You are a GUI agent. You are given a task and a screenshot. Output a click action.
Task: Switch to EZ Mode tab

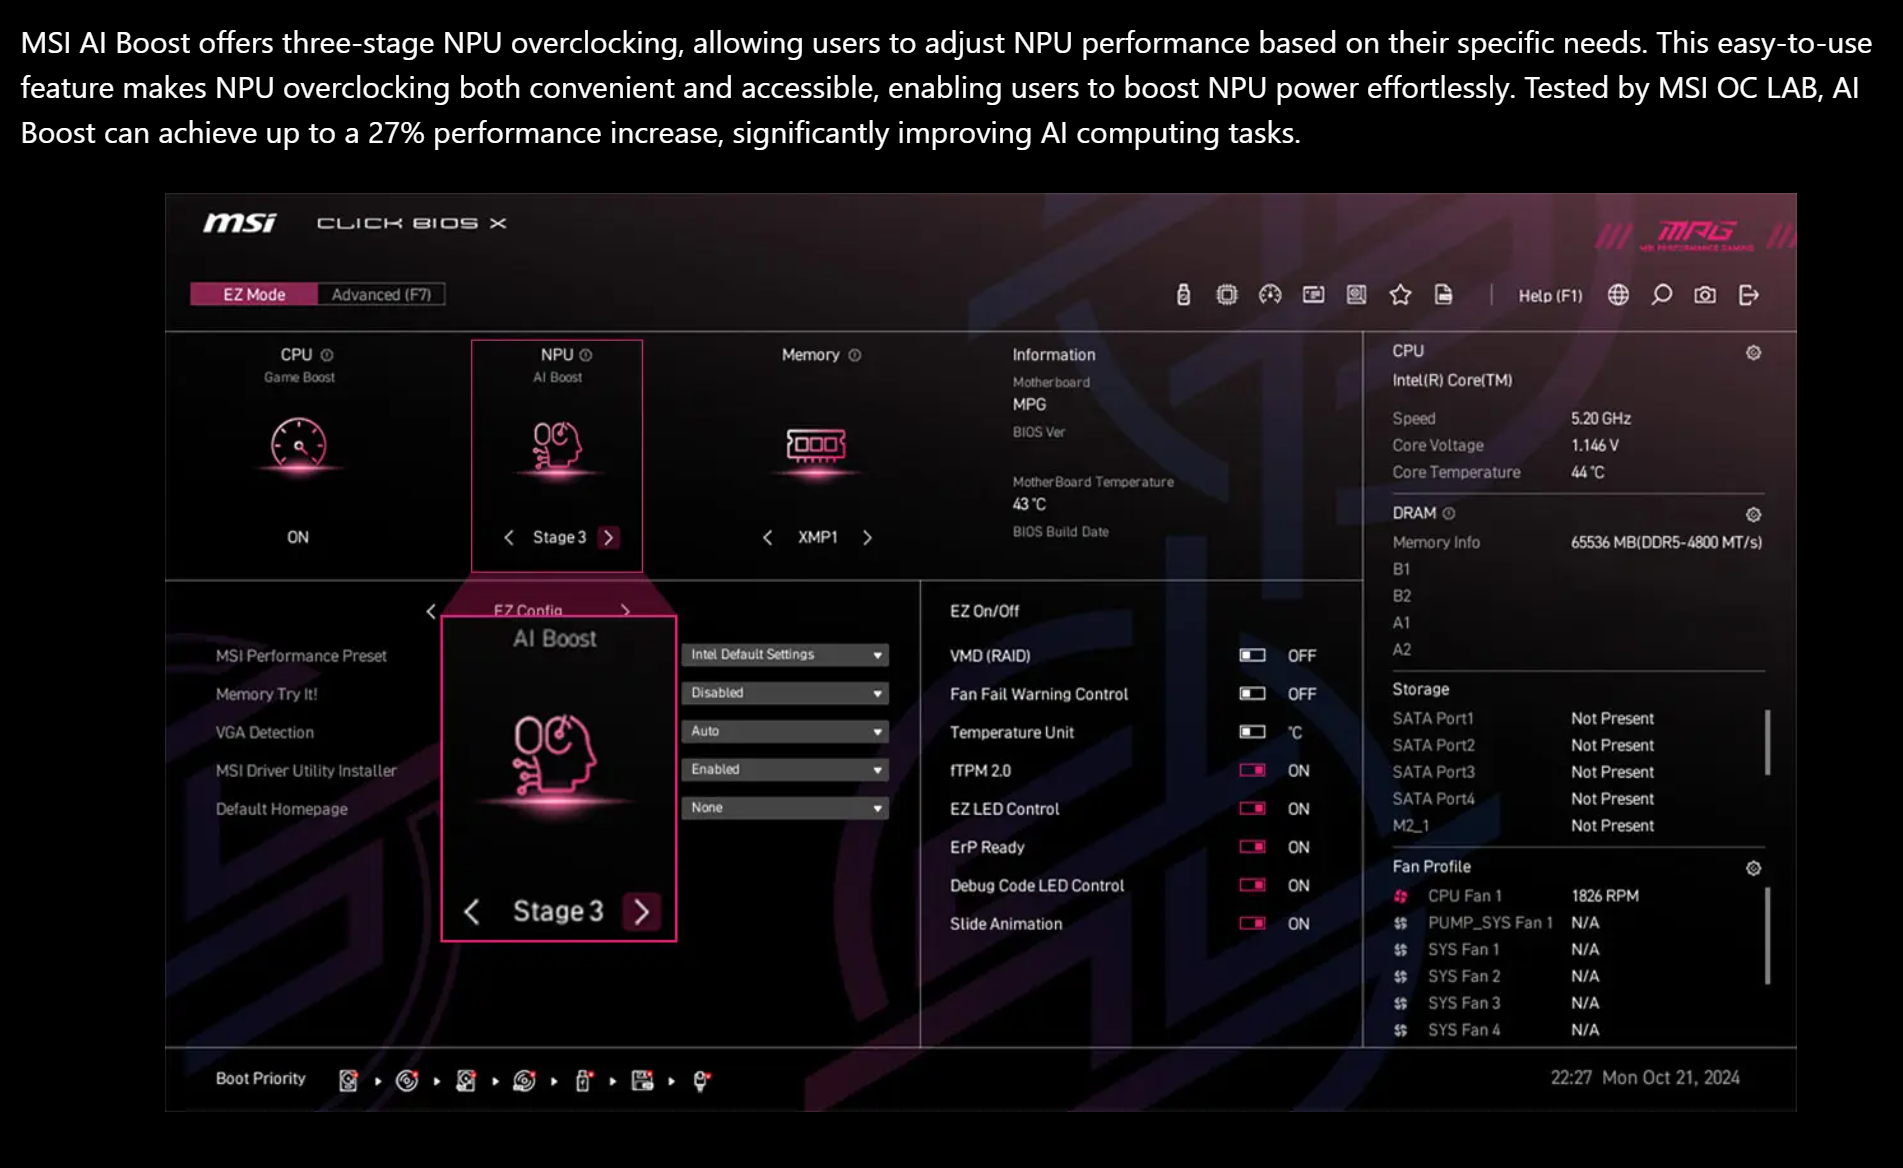(x=254, y=294)
